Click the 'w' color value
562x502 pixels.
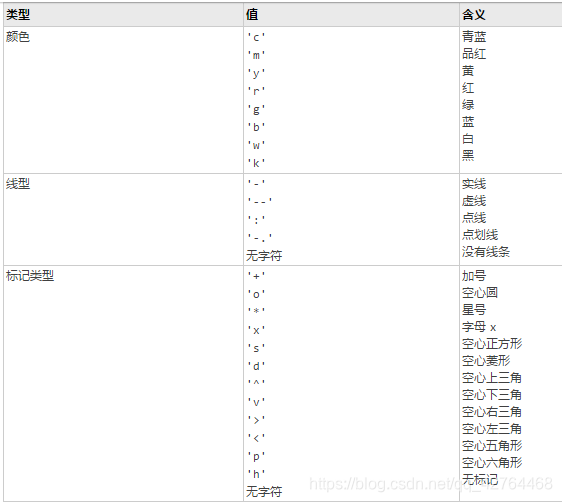tap(256, 145)
